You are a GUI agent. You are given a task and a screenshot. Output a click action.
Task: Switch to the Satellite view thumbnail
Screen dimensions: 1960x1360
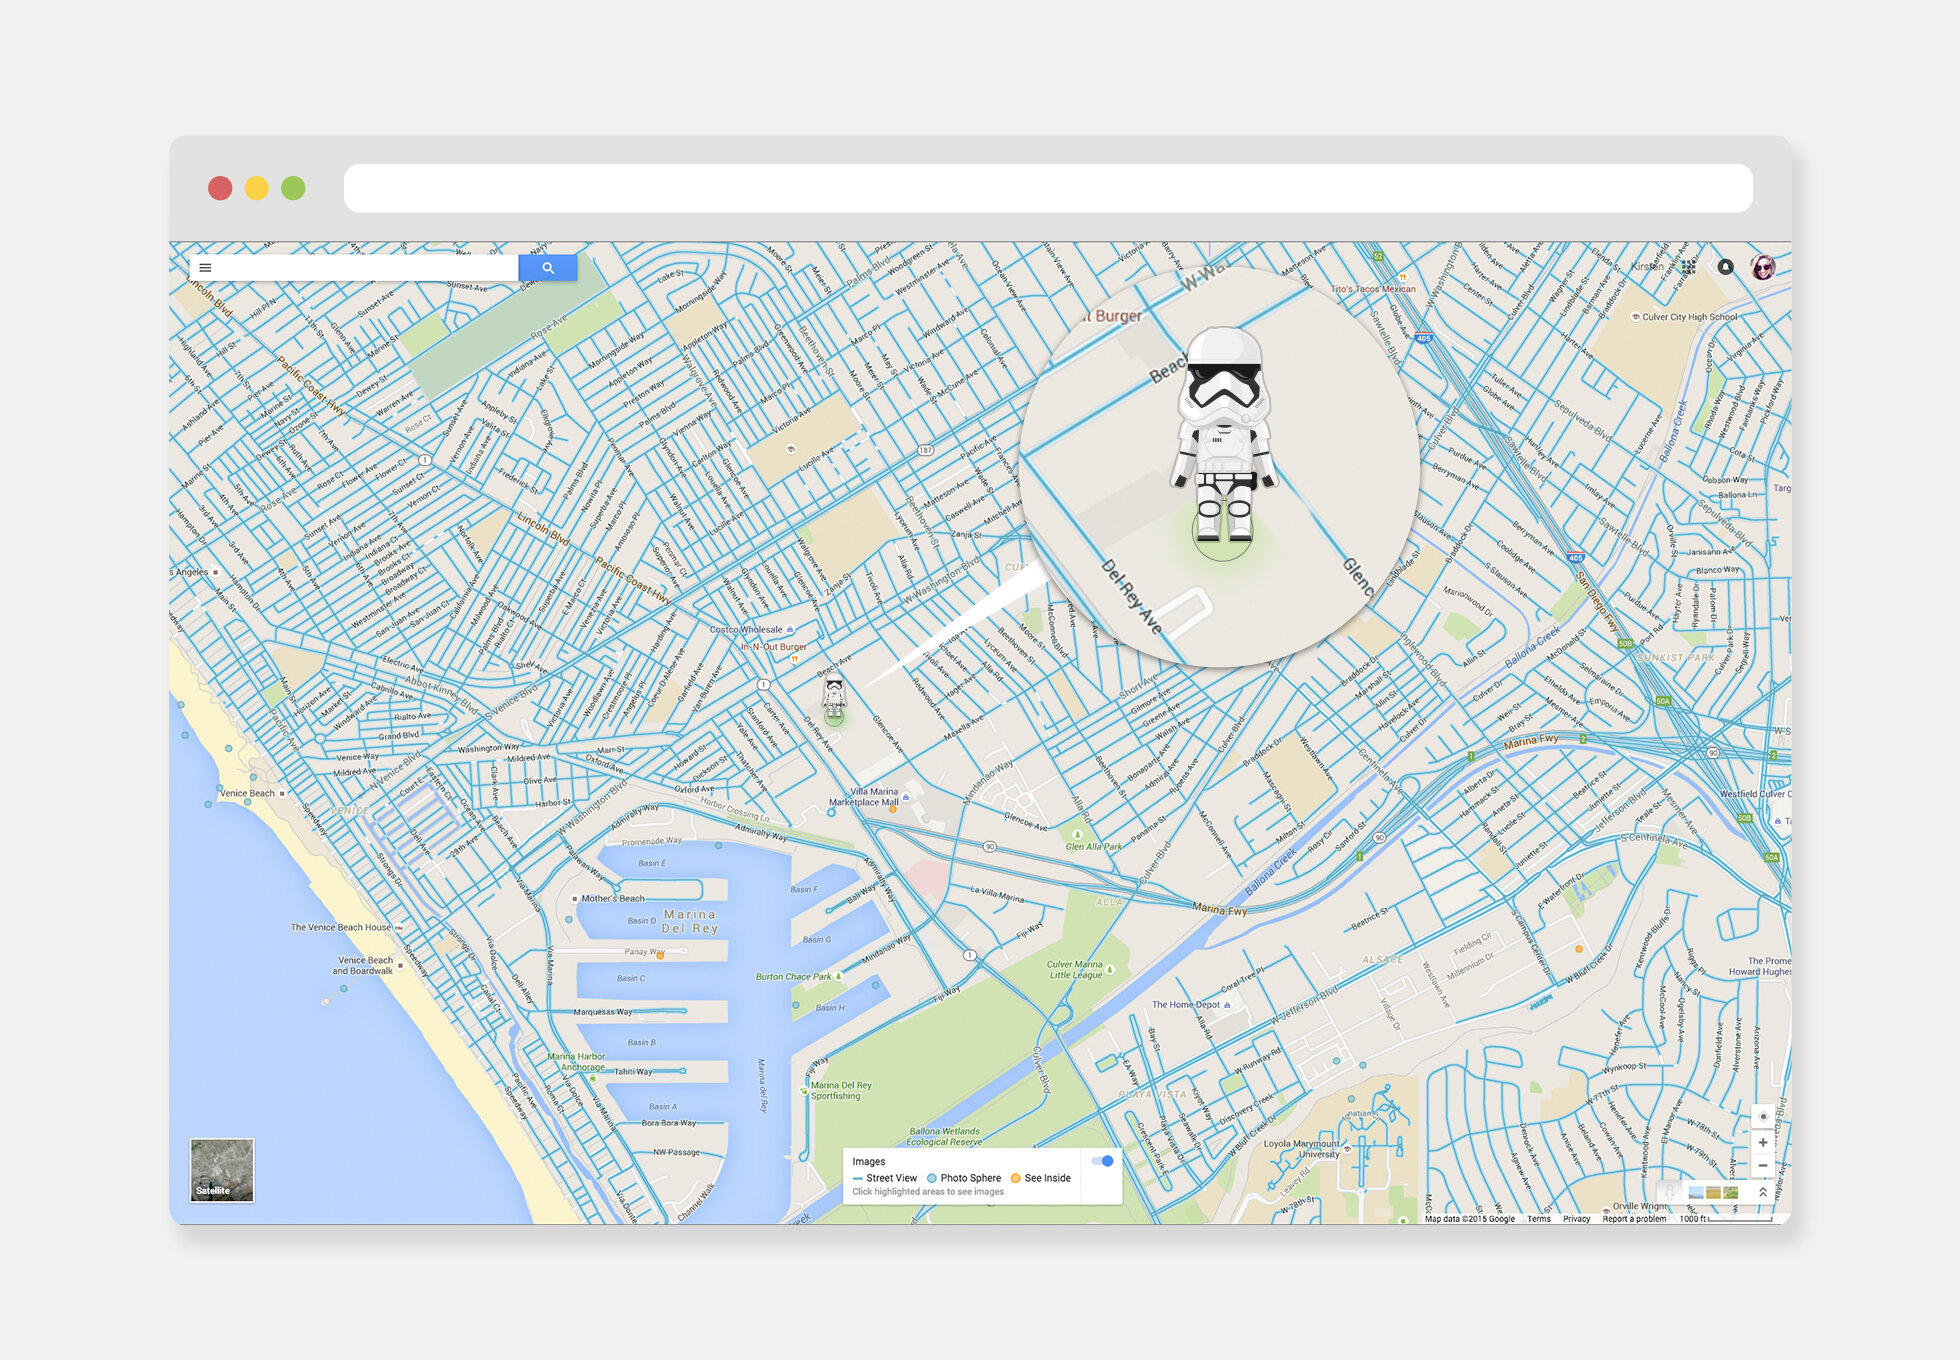(x=222, y=1169)
